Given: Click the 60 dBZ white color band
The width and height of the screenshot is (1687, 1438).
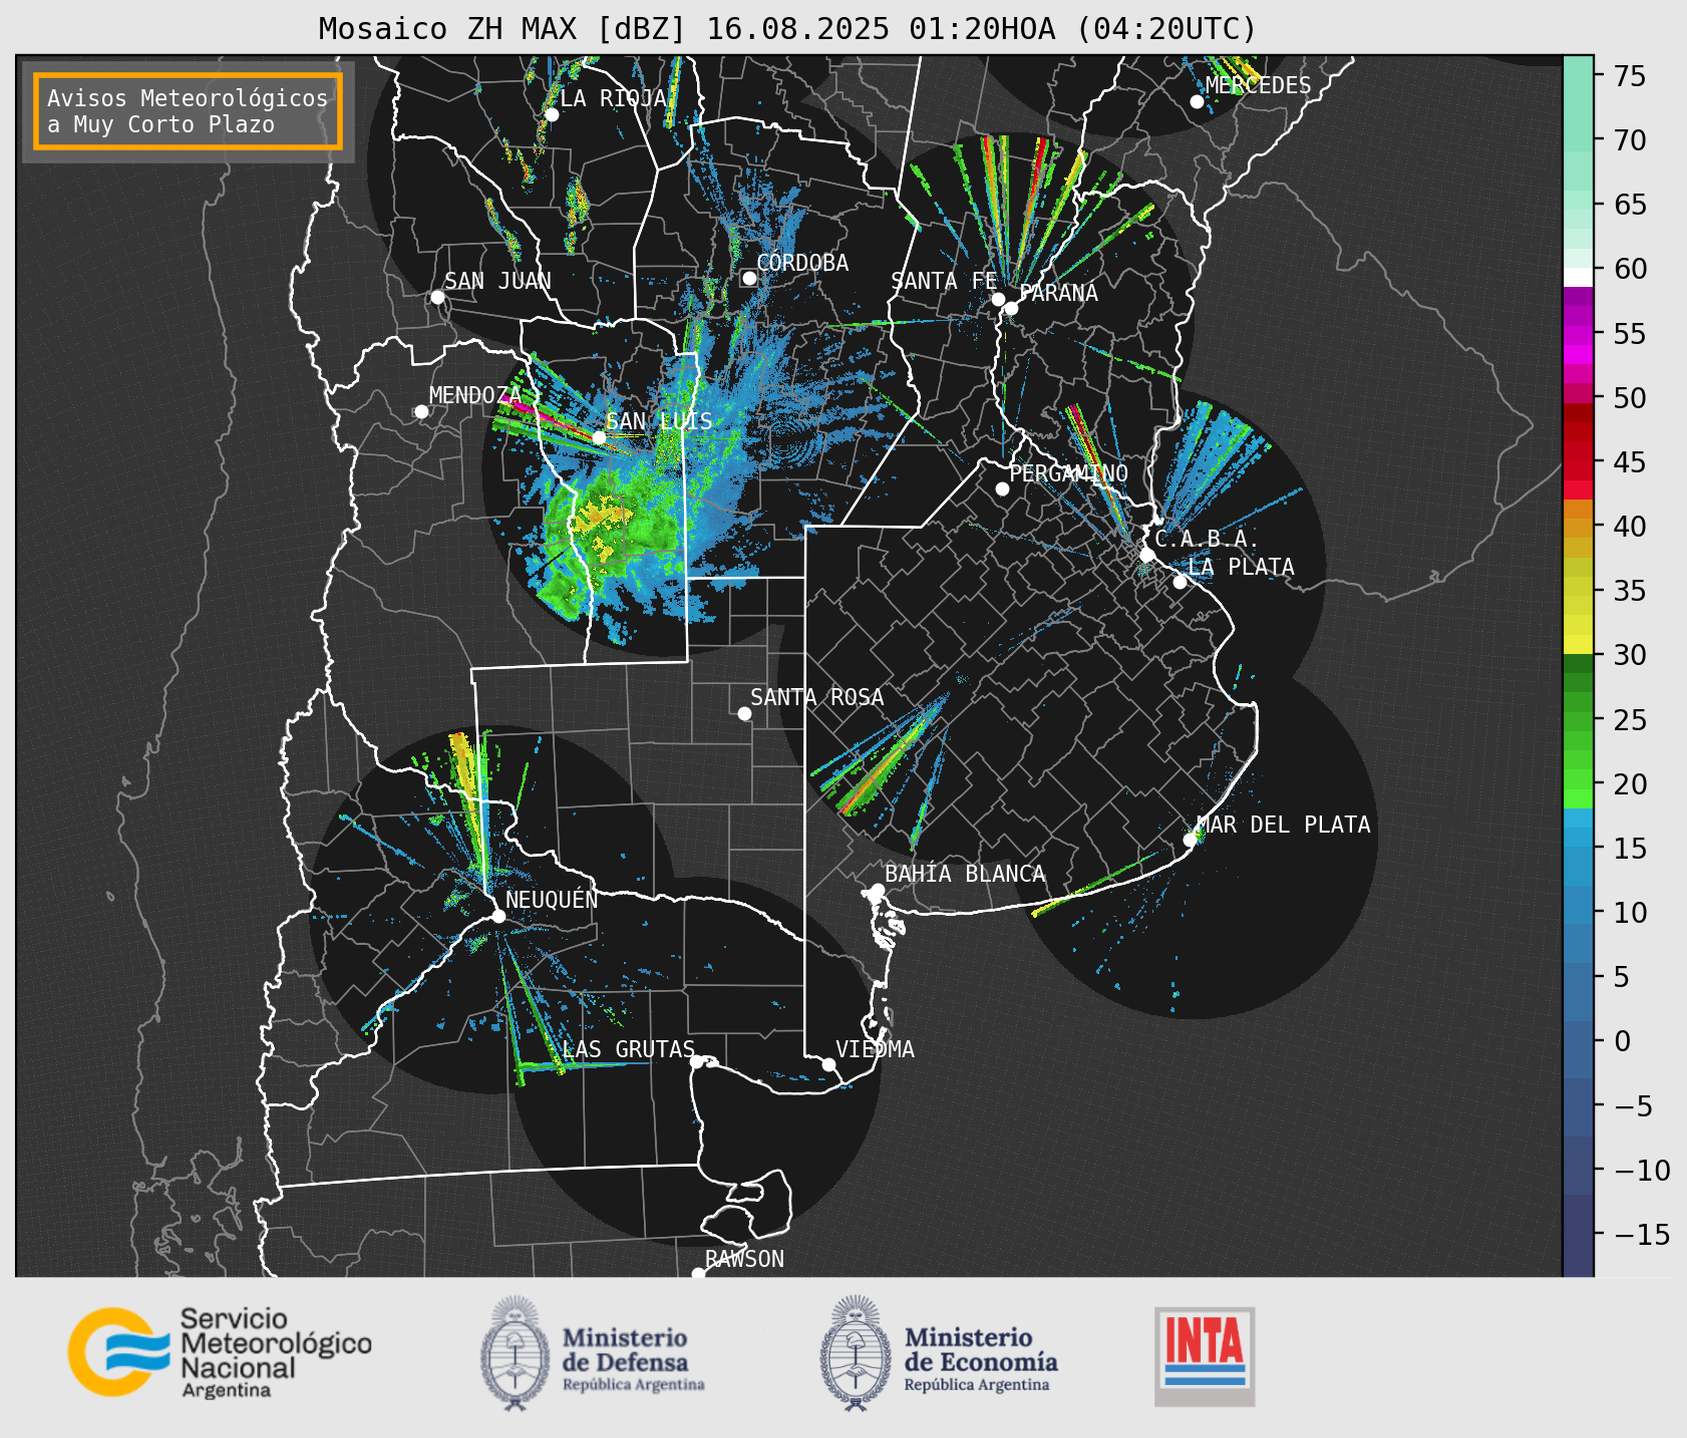Looking at the screenshot, I should (x=1578, y=277).
